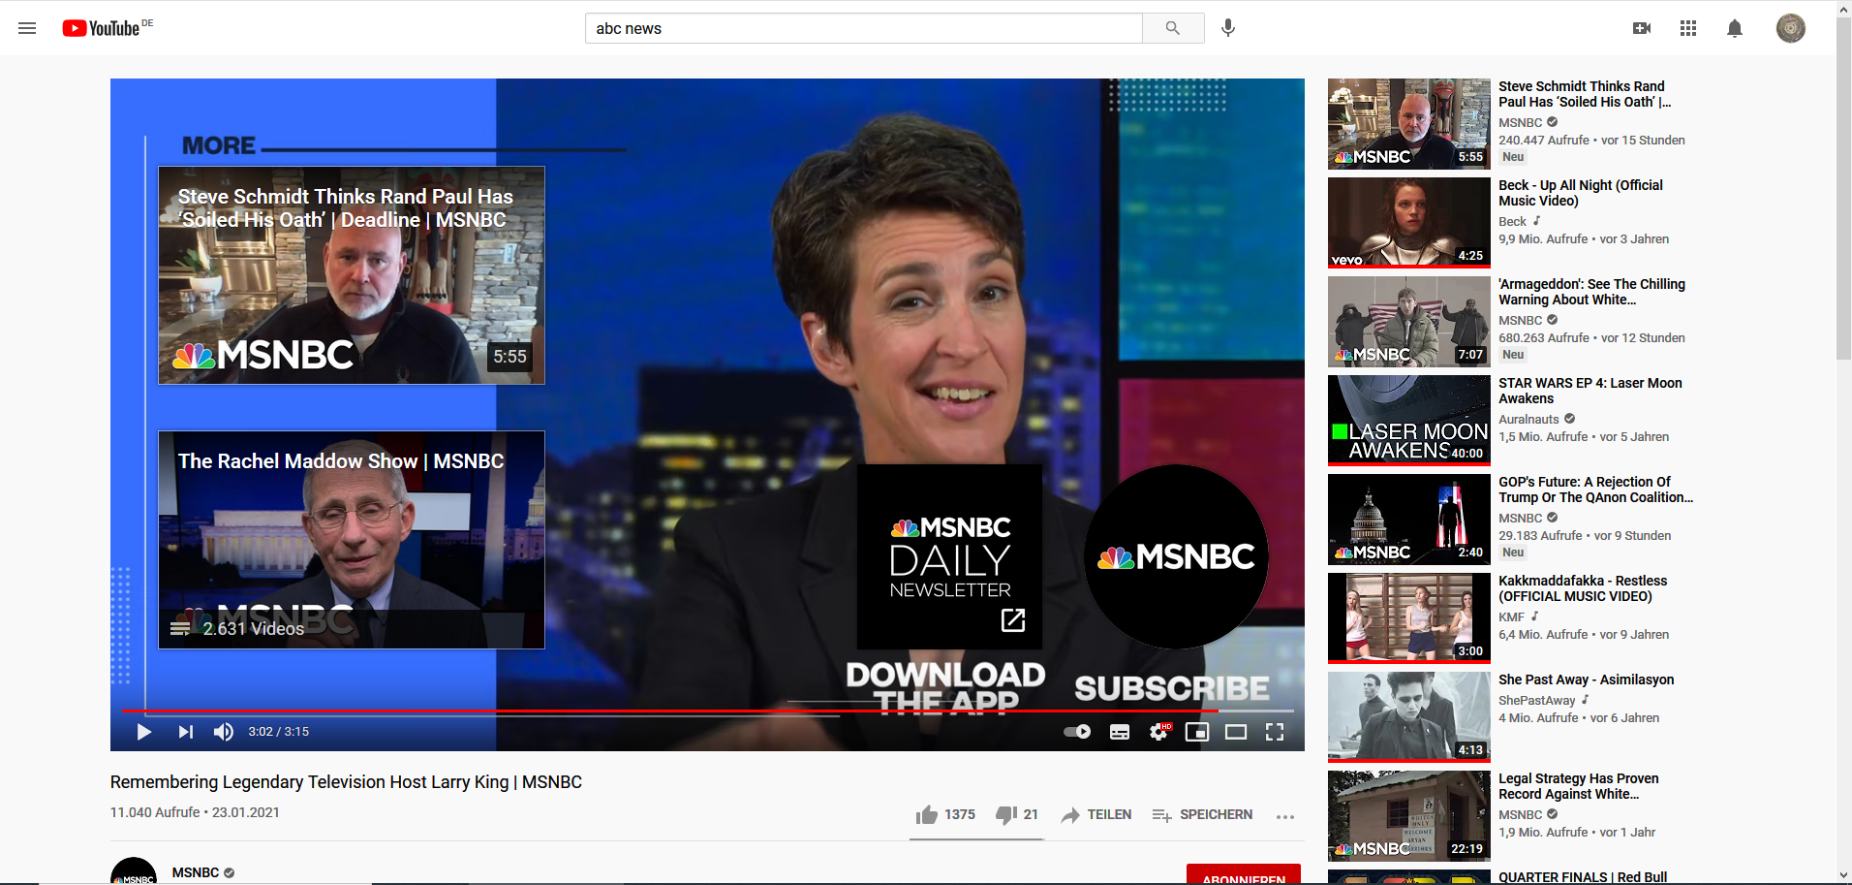
Task: Play the video with play button
Action: (144, 732)
